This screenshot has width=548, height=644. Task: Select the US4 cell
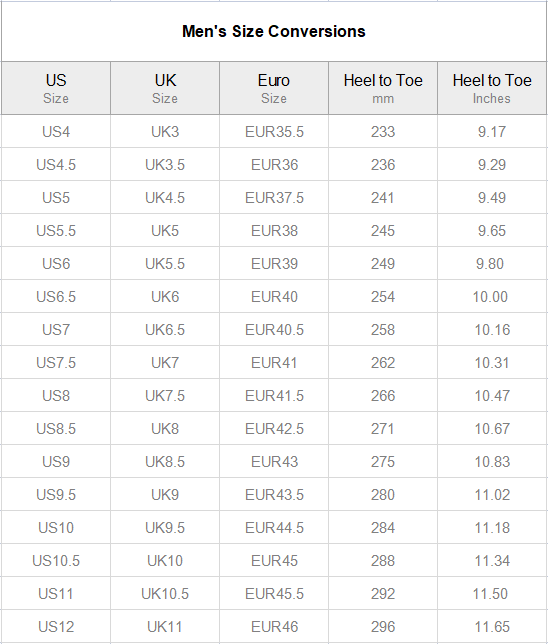coord(56,132)
